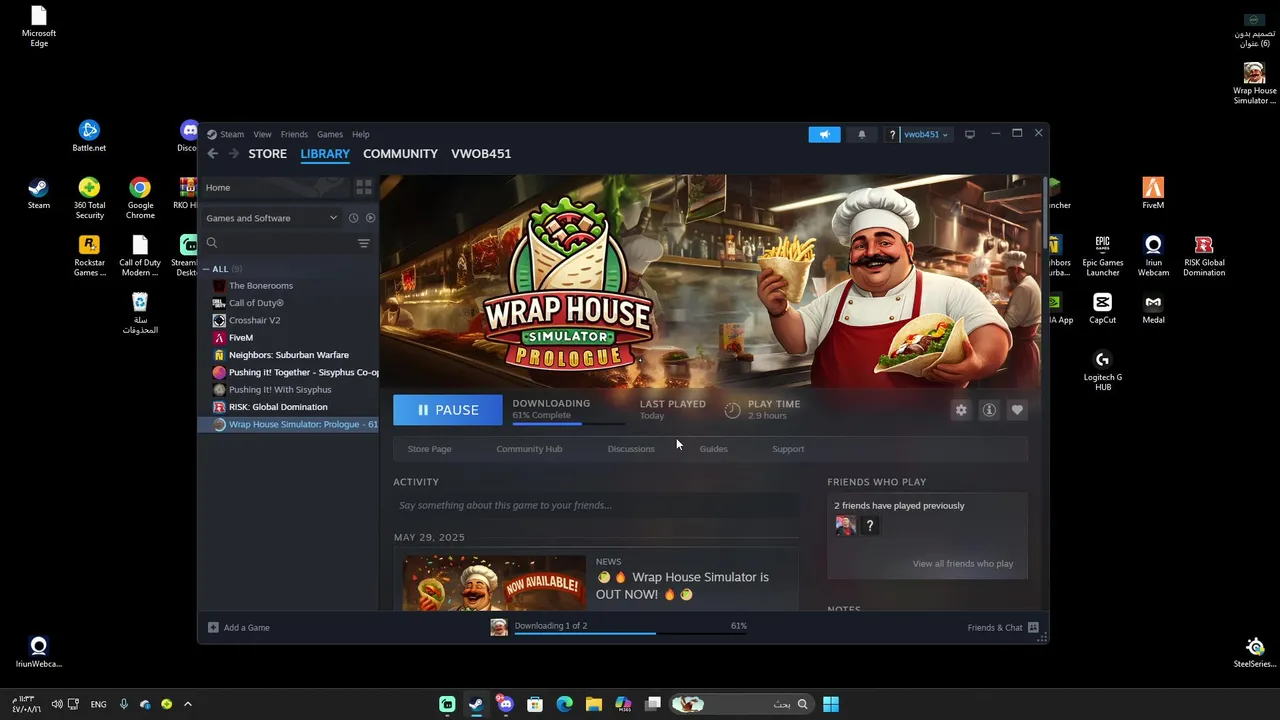This screenshot has width=1280, height=720.
Task: Open the RISK Global Domination desktop icon
Action: pyautogui.click(x=1204, y=256)
